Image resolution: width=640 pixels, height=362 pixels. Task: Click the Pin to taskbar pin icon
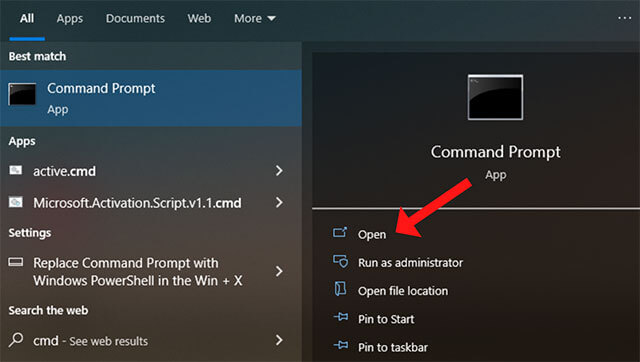click(341, 345)
